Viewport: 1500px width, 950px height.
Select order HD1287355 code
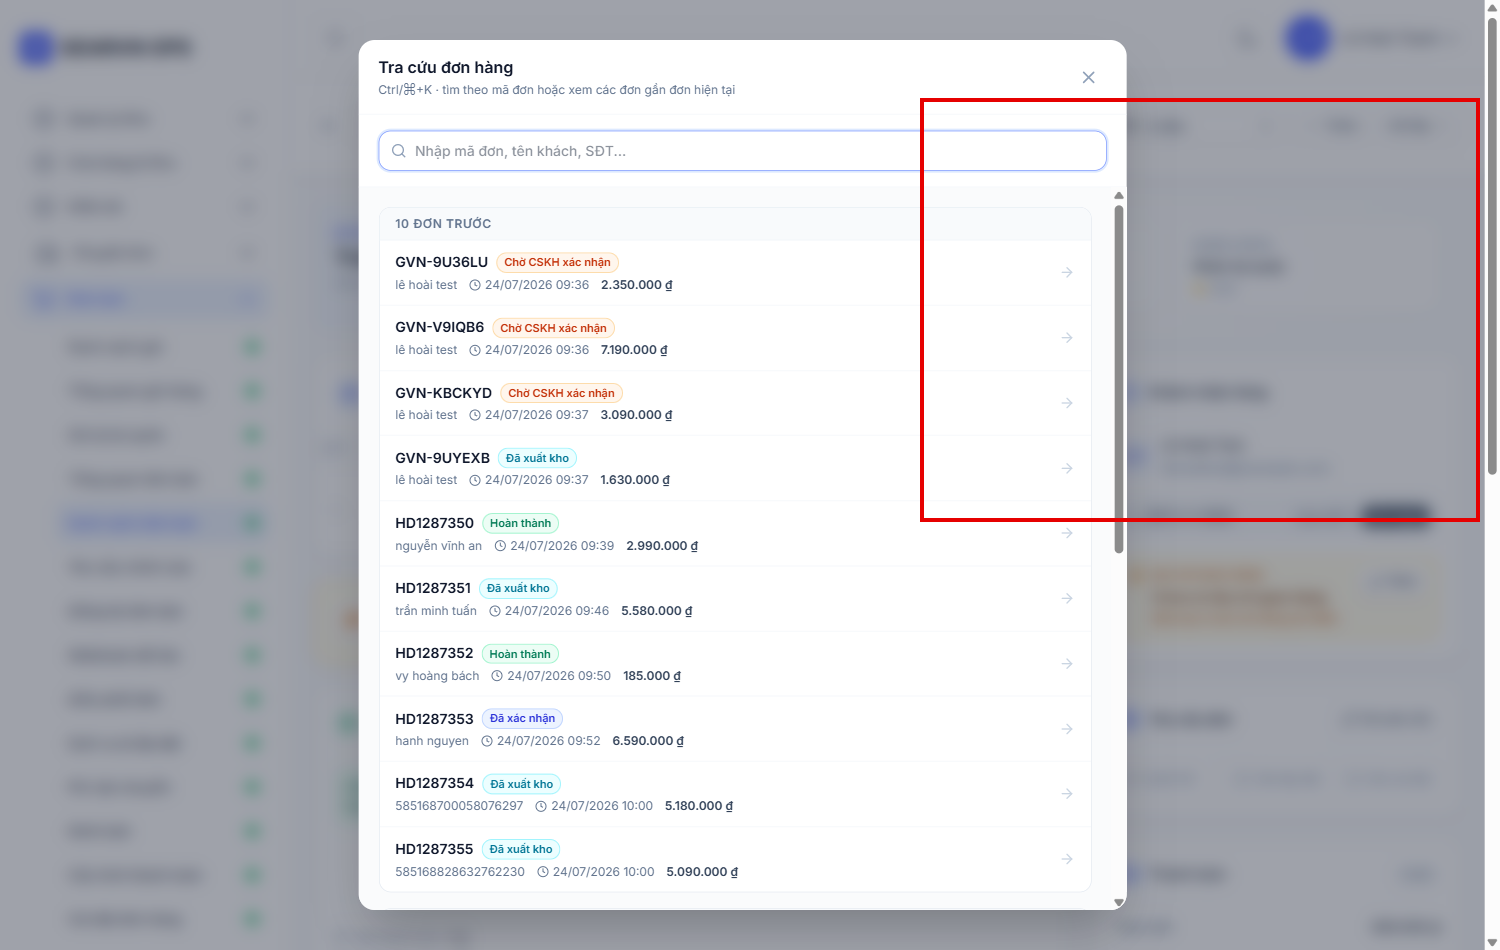pos(434,849)
